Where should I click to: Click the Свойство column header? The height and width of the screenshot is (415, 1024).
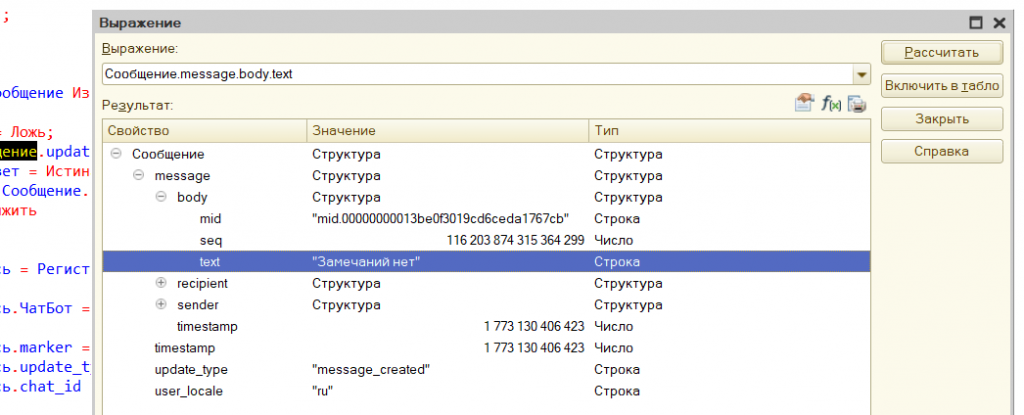(204, 131)
